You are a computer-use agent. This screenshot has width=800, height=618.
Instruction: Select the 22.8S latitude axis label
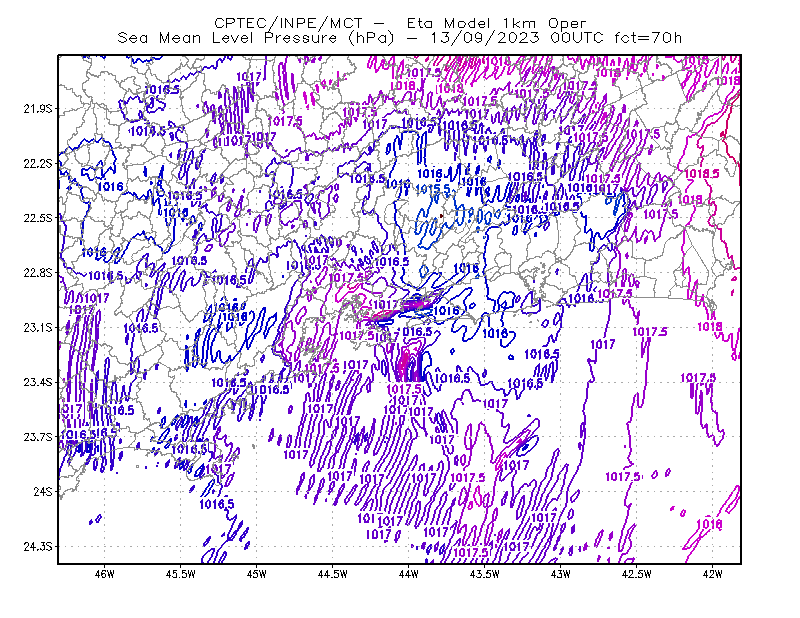pos(38,273)
